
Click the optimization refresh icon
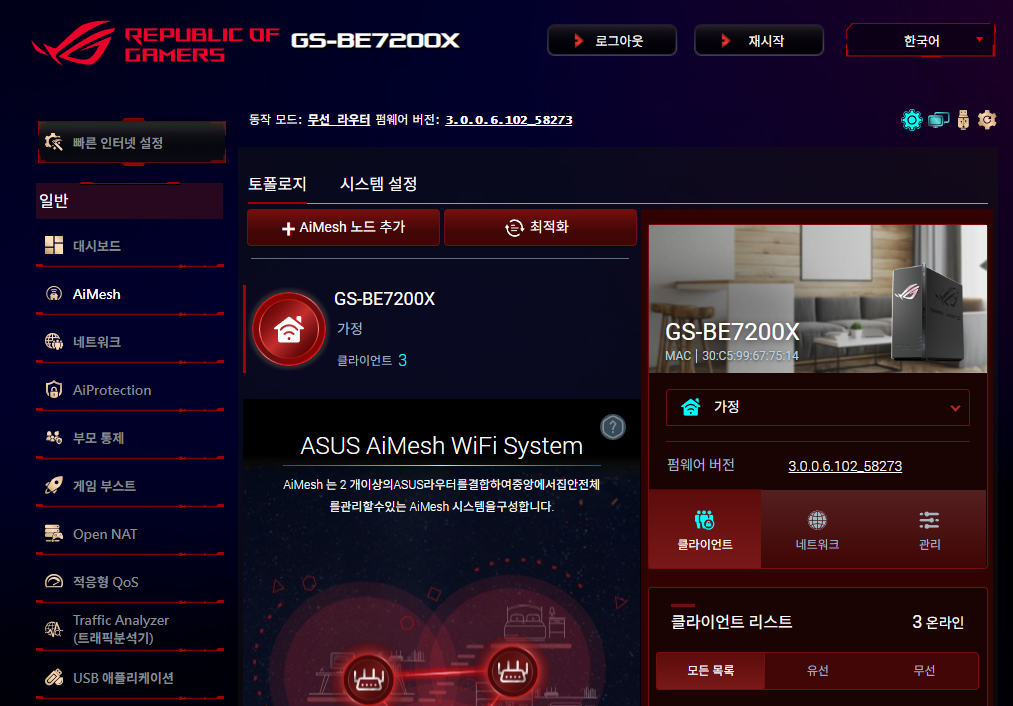coord(514,227)
